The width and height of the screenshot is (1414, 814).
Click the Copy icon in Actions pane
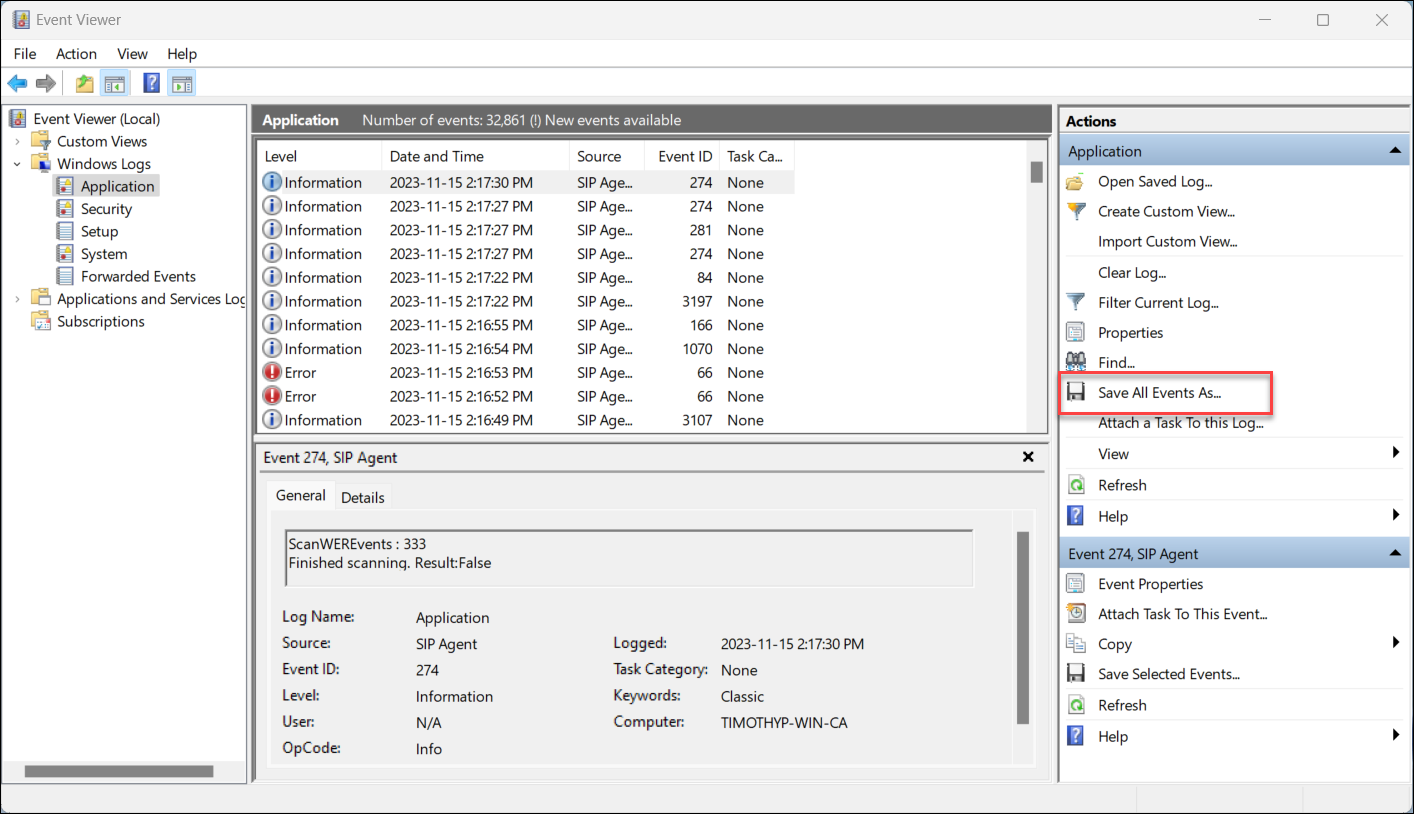(x=1076, y=644)
